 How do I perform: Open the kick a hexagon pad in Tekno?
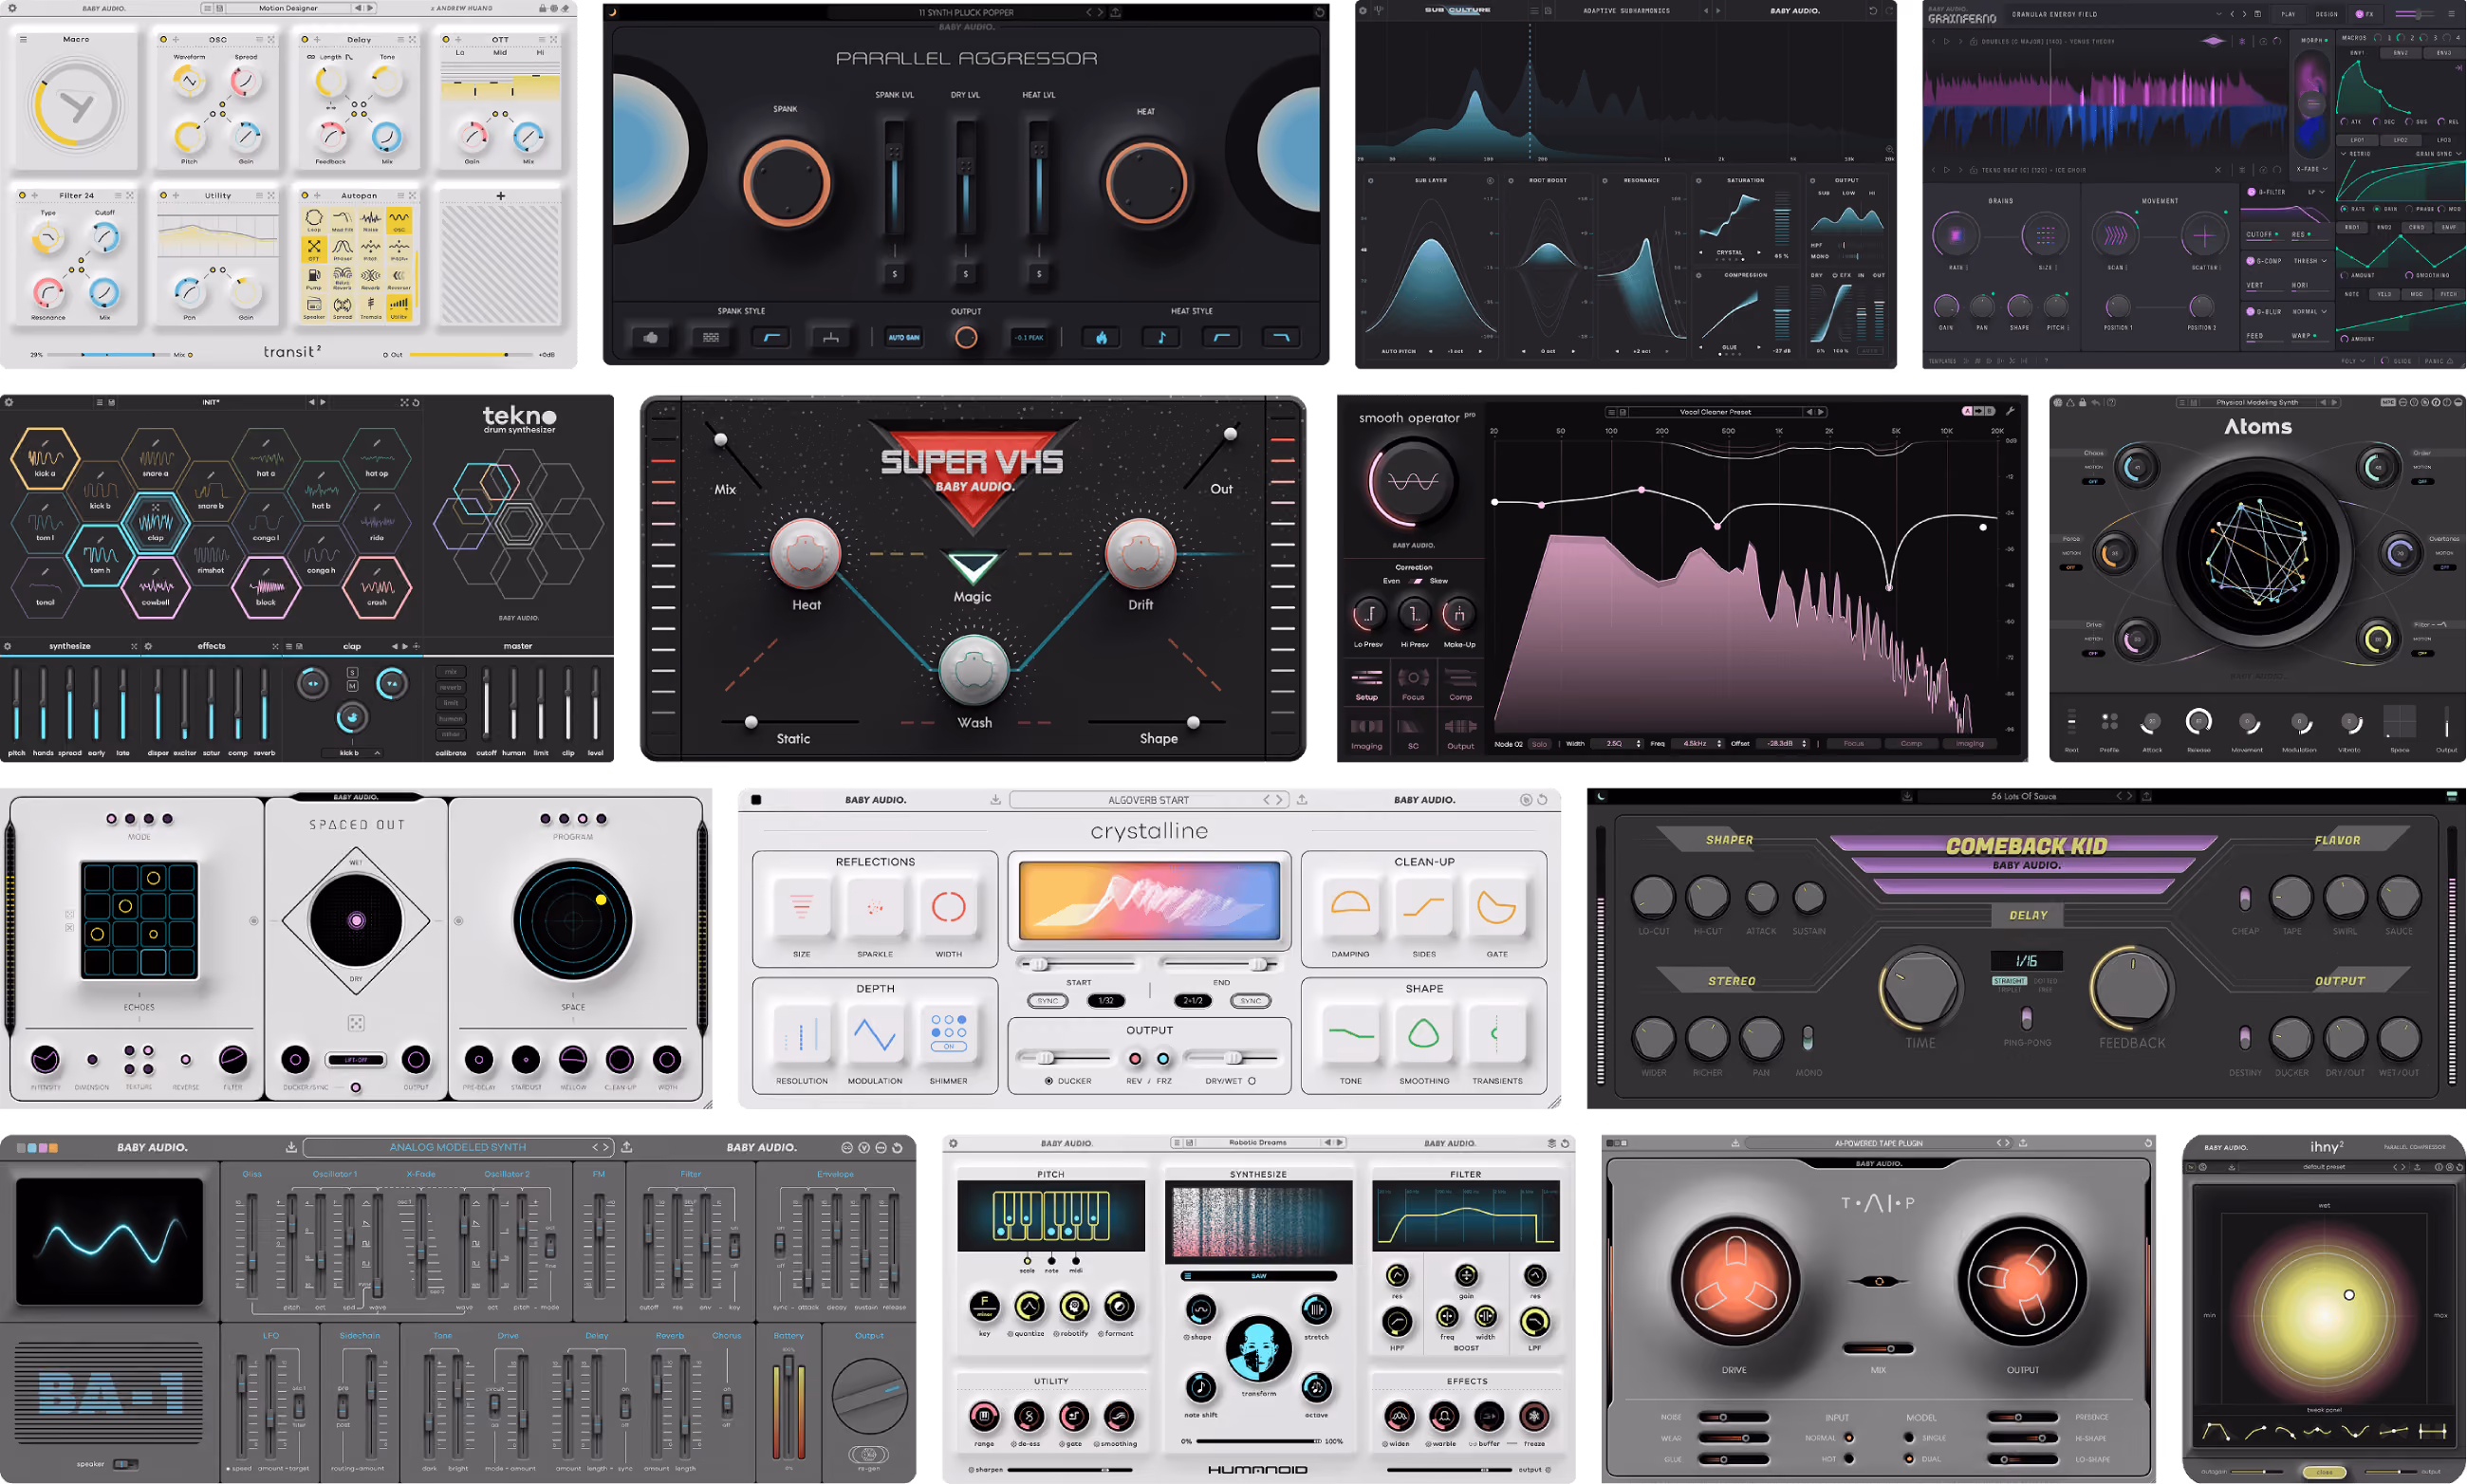pos(45,458)
